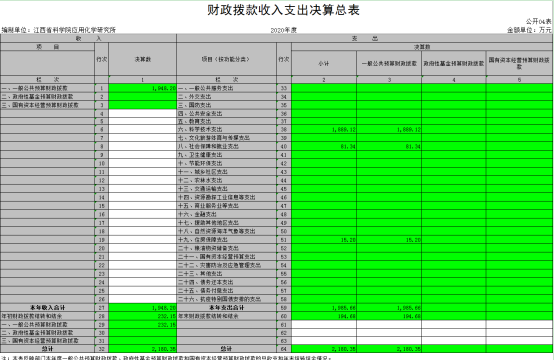This screenshot has width=554, height=360.
Task: Select the 十九、住房保障支出 label cell
Action: (x=226, y=240)
